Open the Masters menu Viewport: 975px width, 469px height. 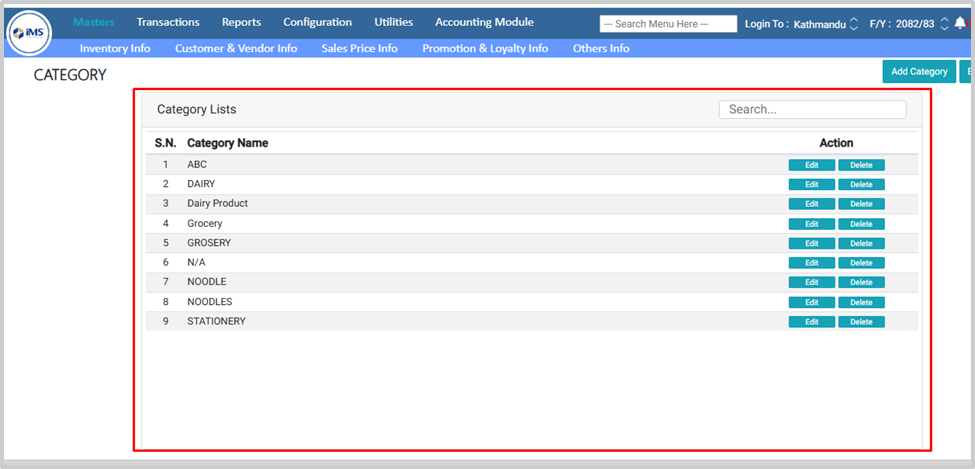coord(94,22)
